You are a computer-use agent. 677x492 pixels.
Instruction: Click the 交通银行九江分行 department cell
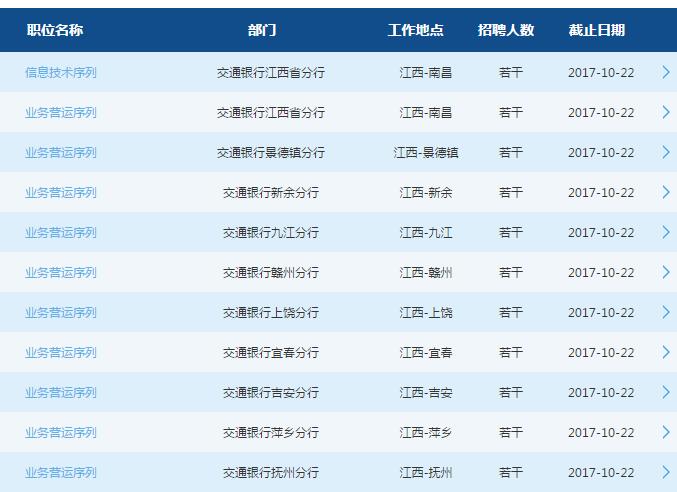click(271, 233)
